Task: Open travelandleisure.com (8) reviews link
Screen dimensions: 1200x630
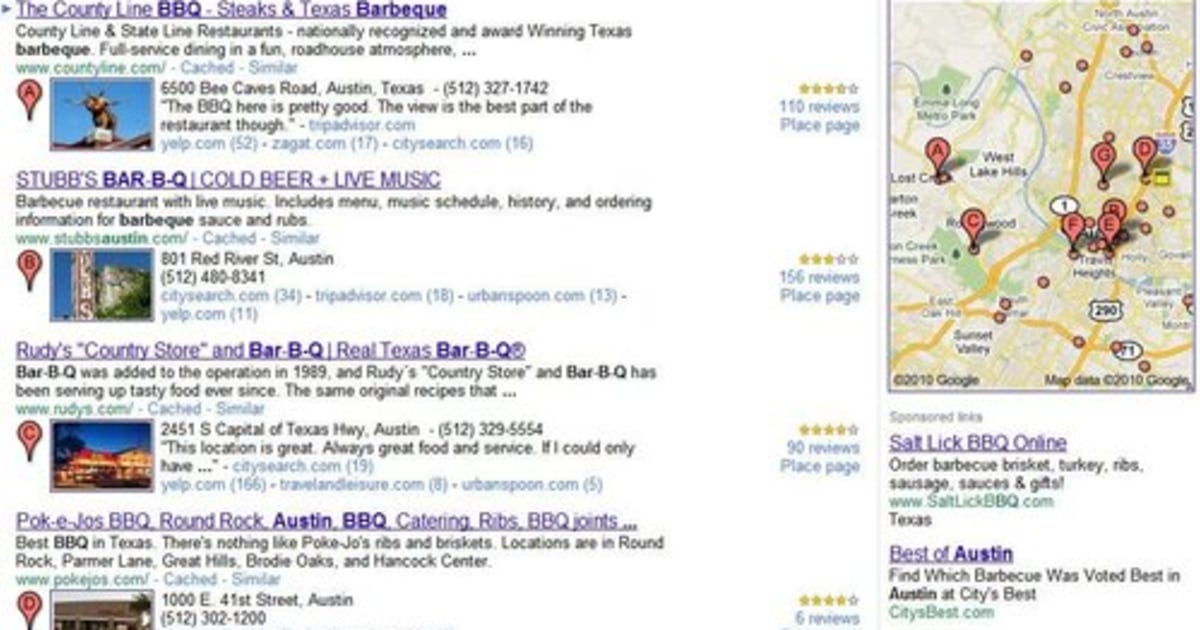Action: click(x=364, y=485)
